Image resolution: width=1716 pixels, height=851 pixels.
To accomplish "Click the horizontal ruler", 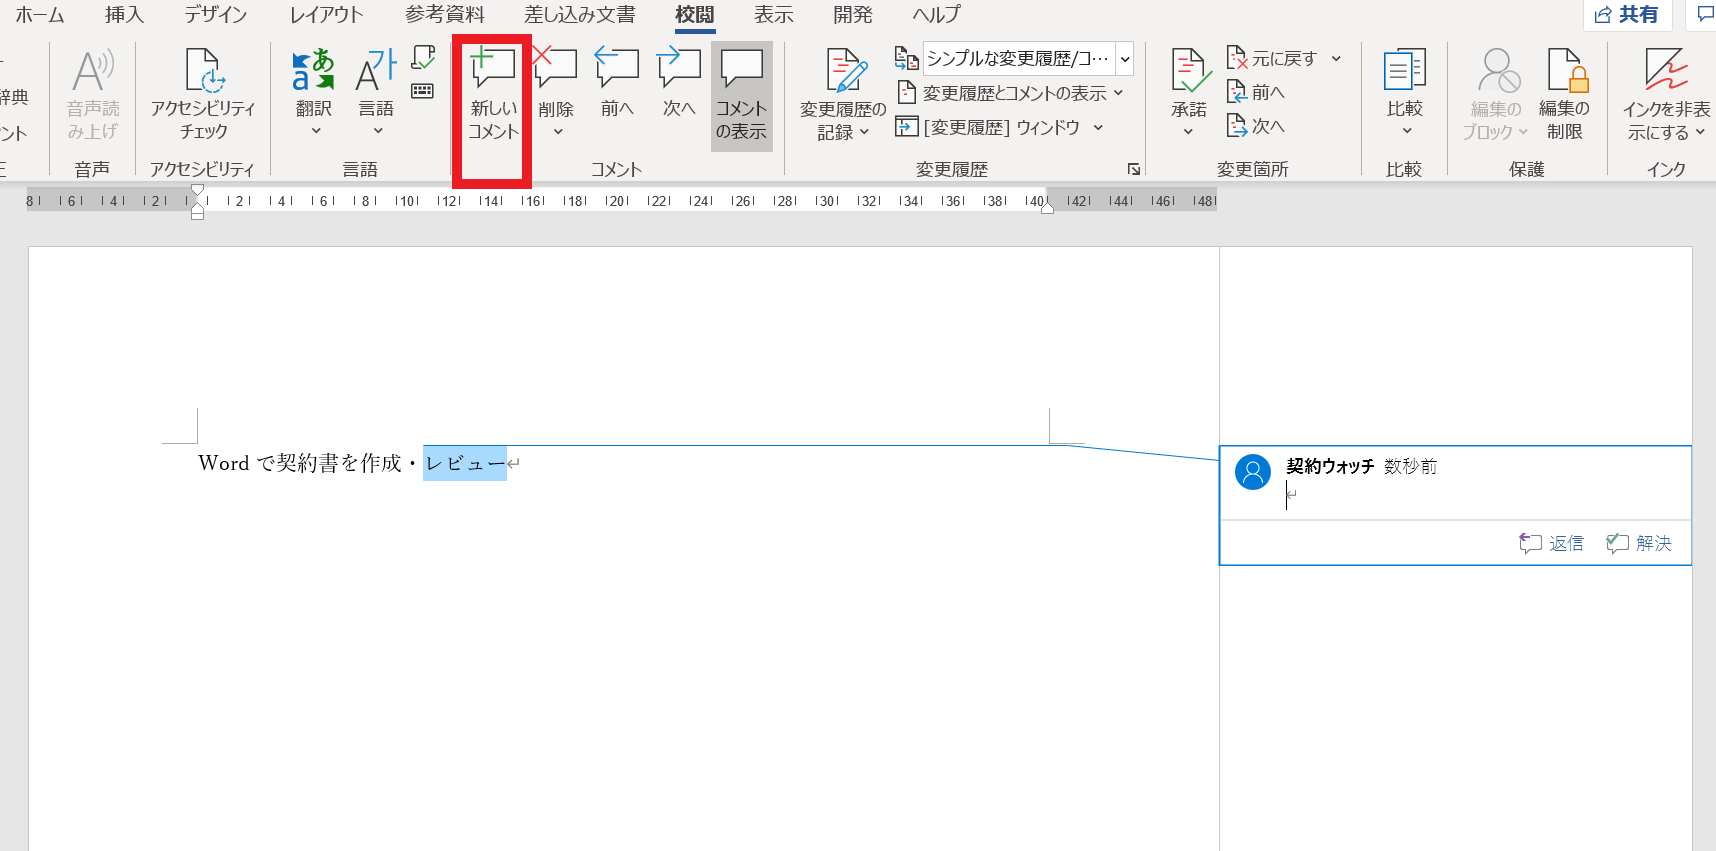I will tap(621, 201).
